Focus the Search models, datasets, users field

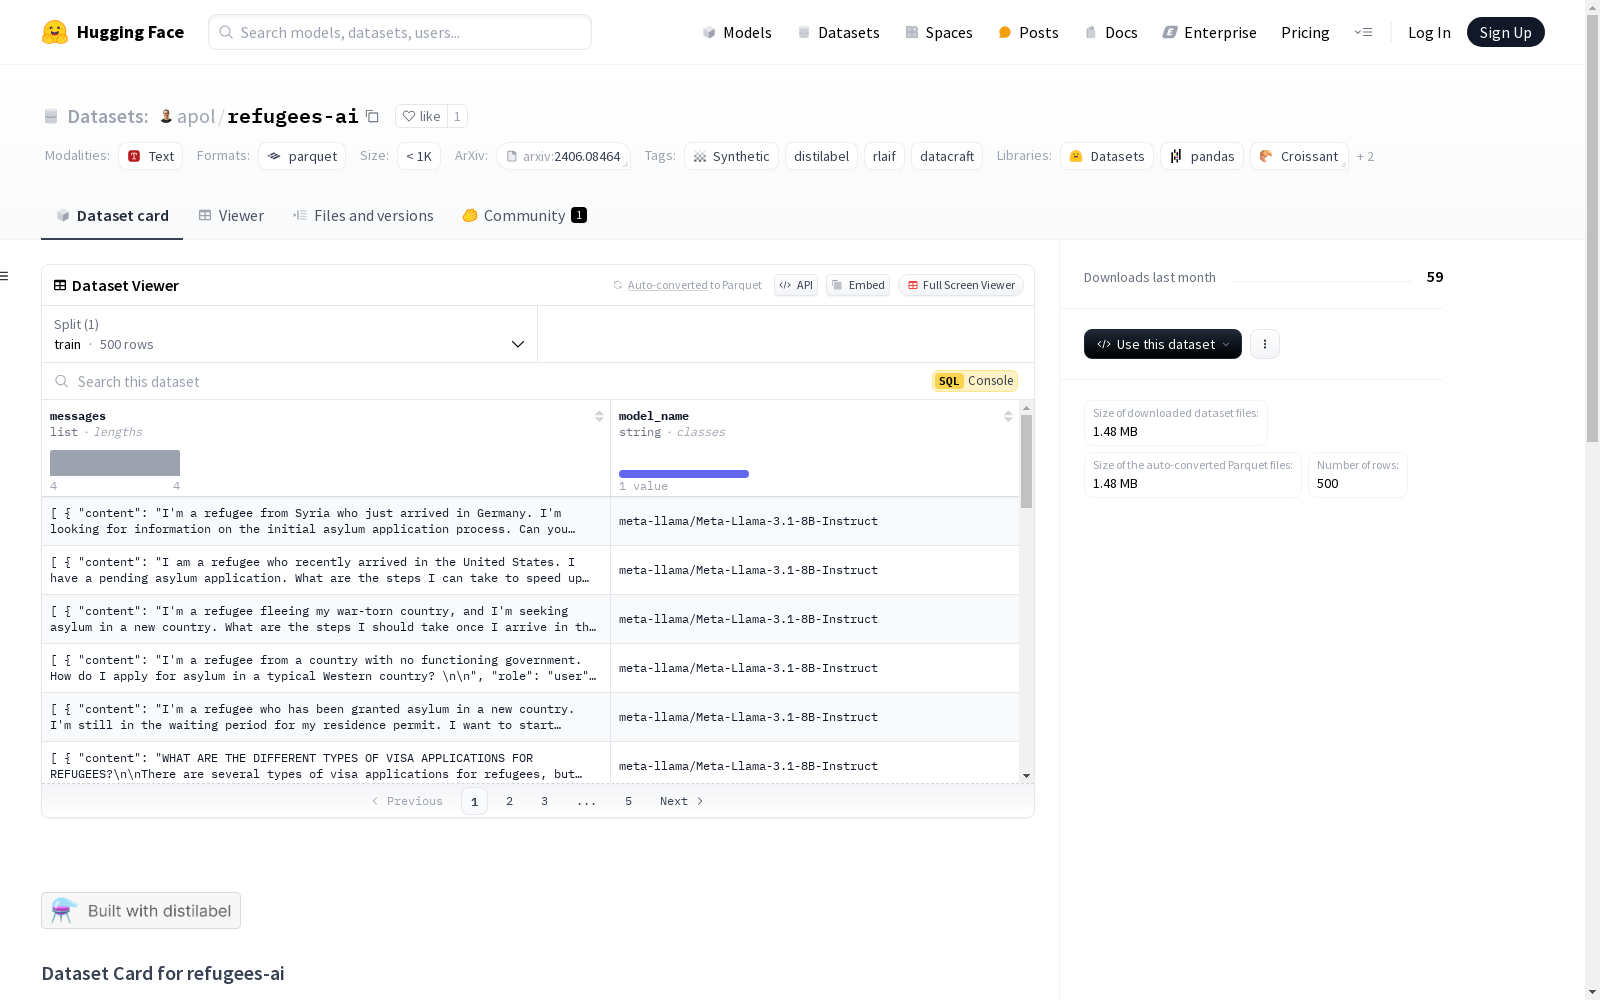[x=400, y=32]
